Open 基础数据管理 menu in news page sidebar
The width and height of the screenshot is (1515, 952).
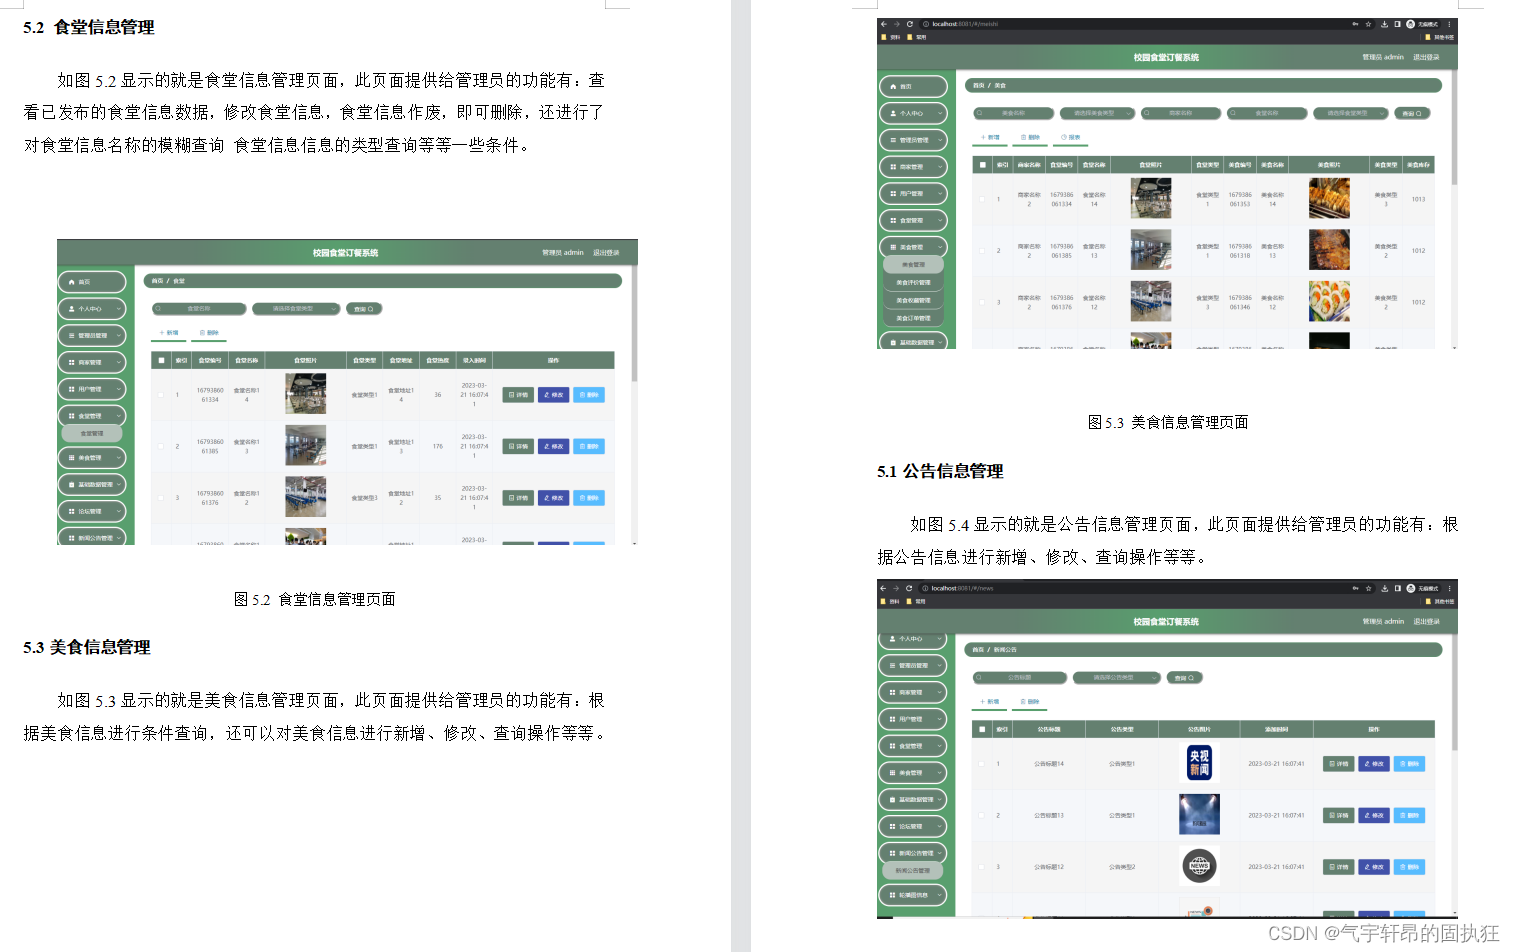click(913, 800)
